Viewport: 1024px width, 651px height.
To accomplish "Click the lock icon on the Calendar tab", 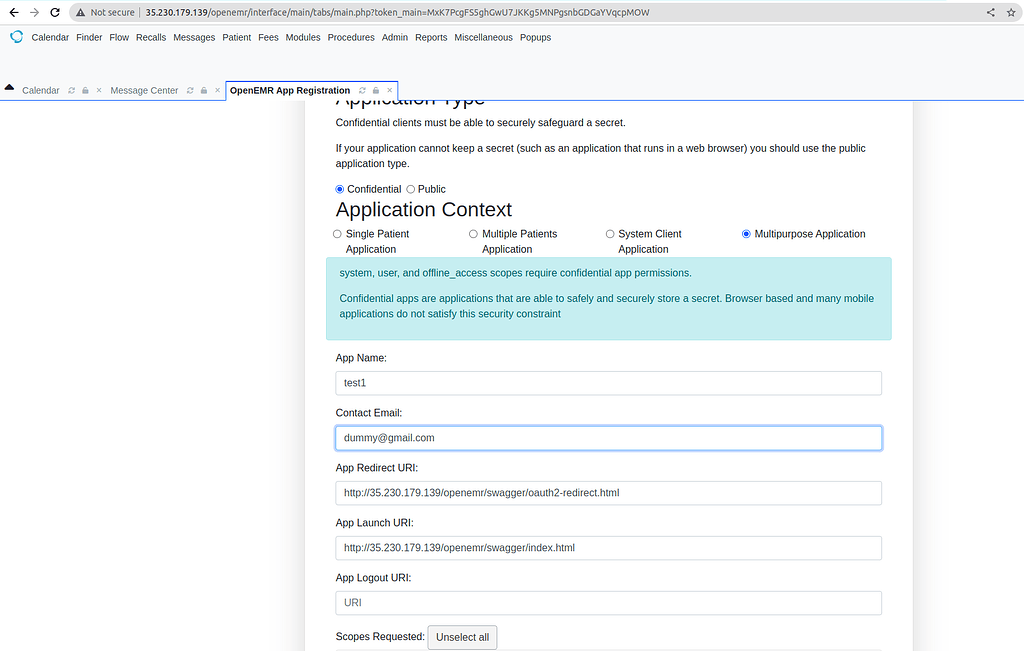I will click(83, 90).
